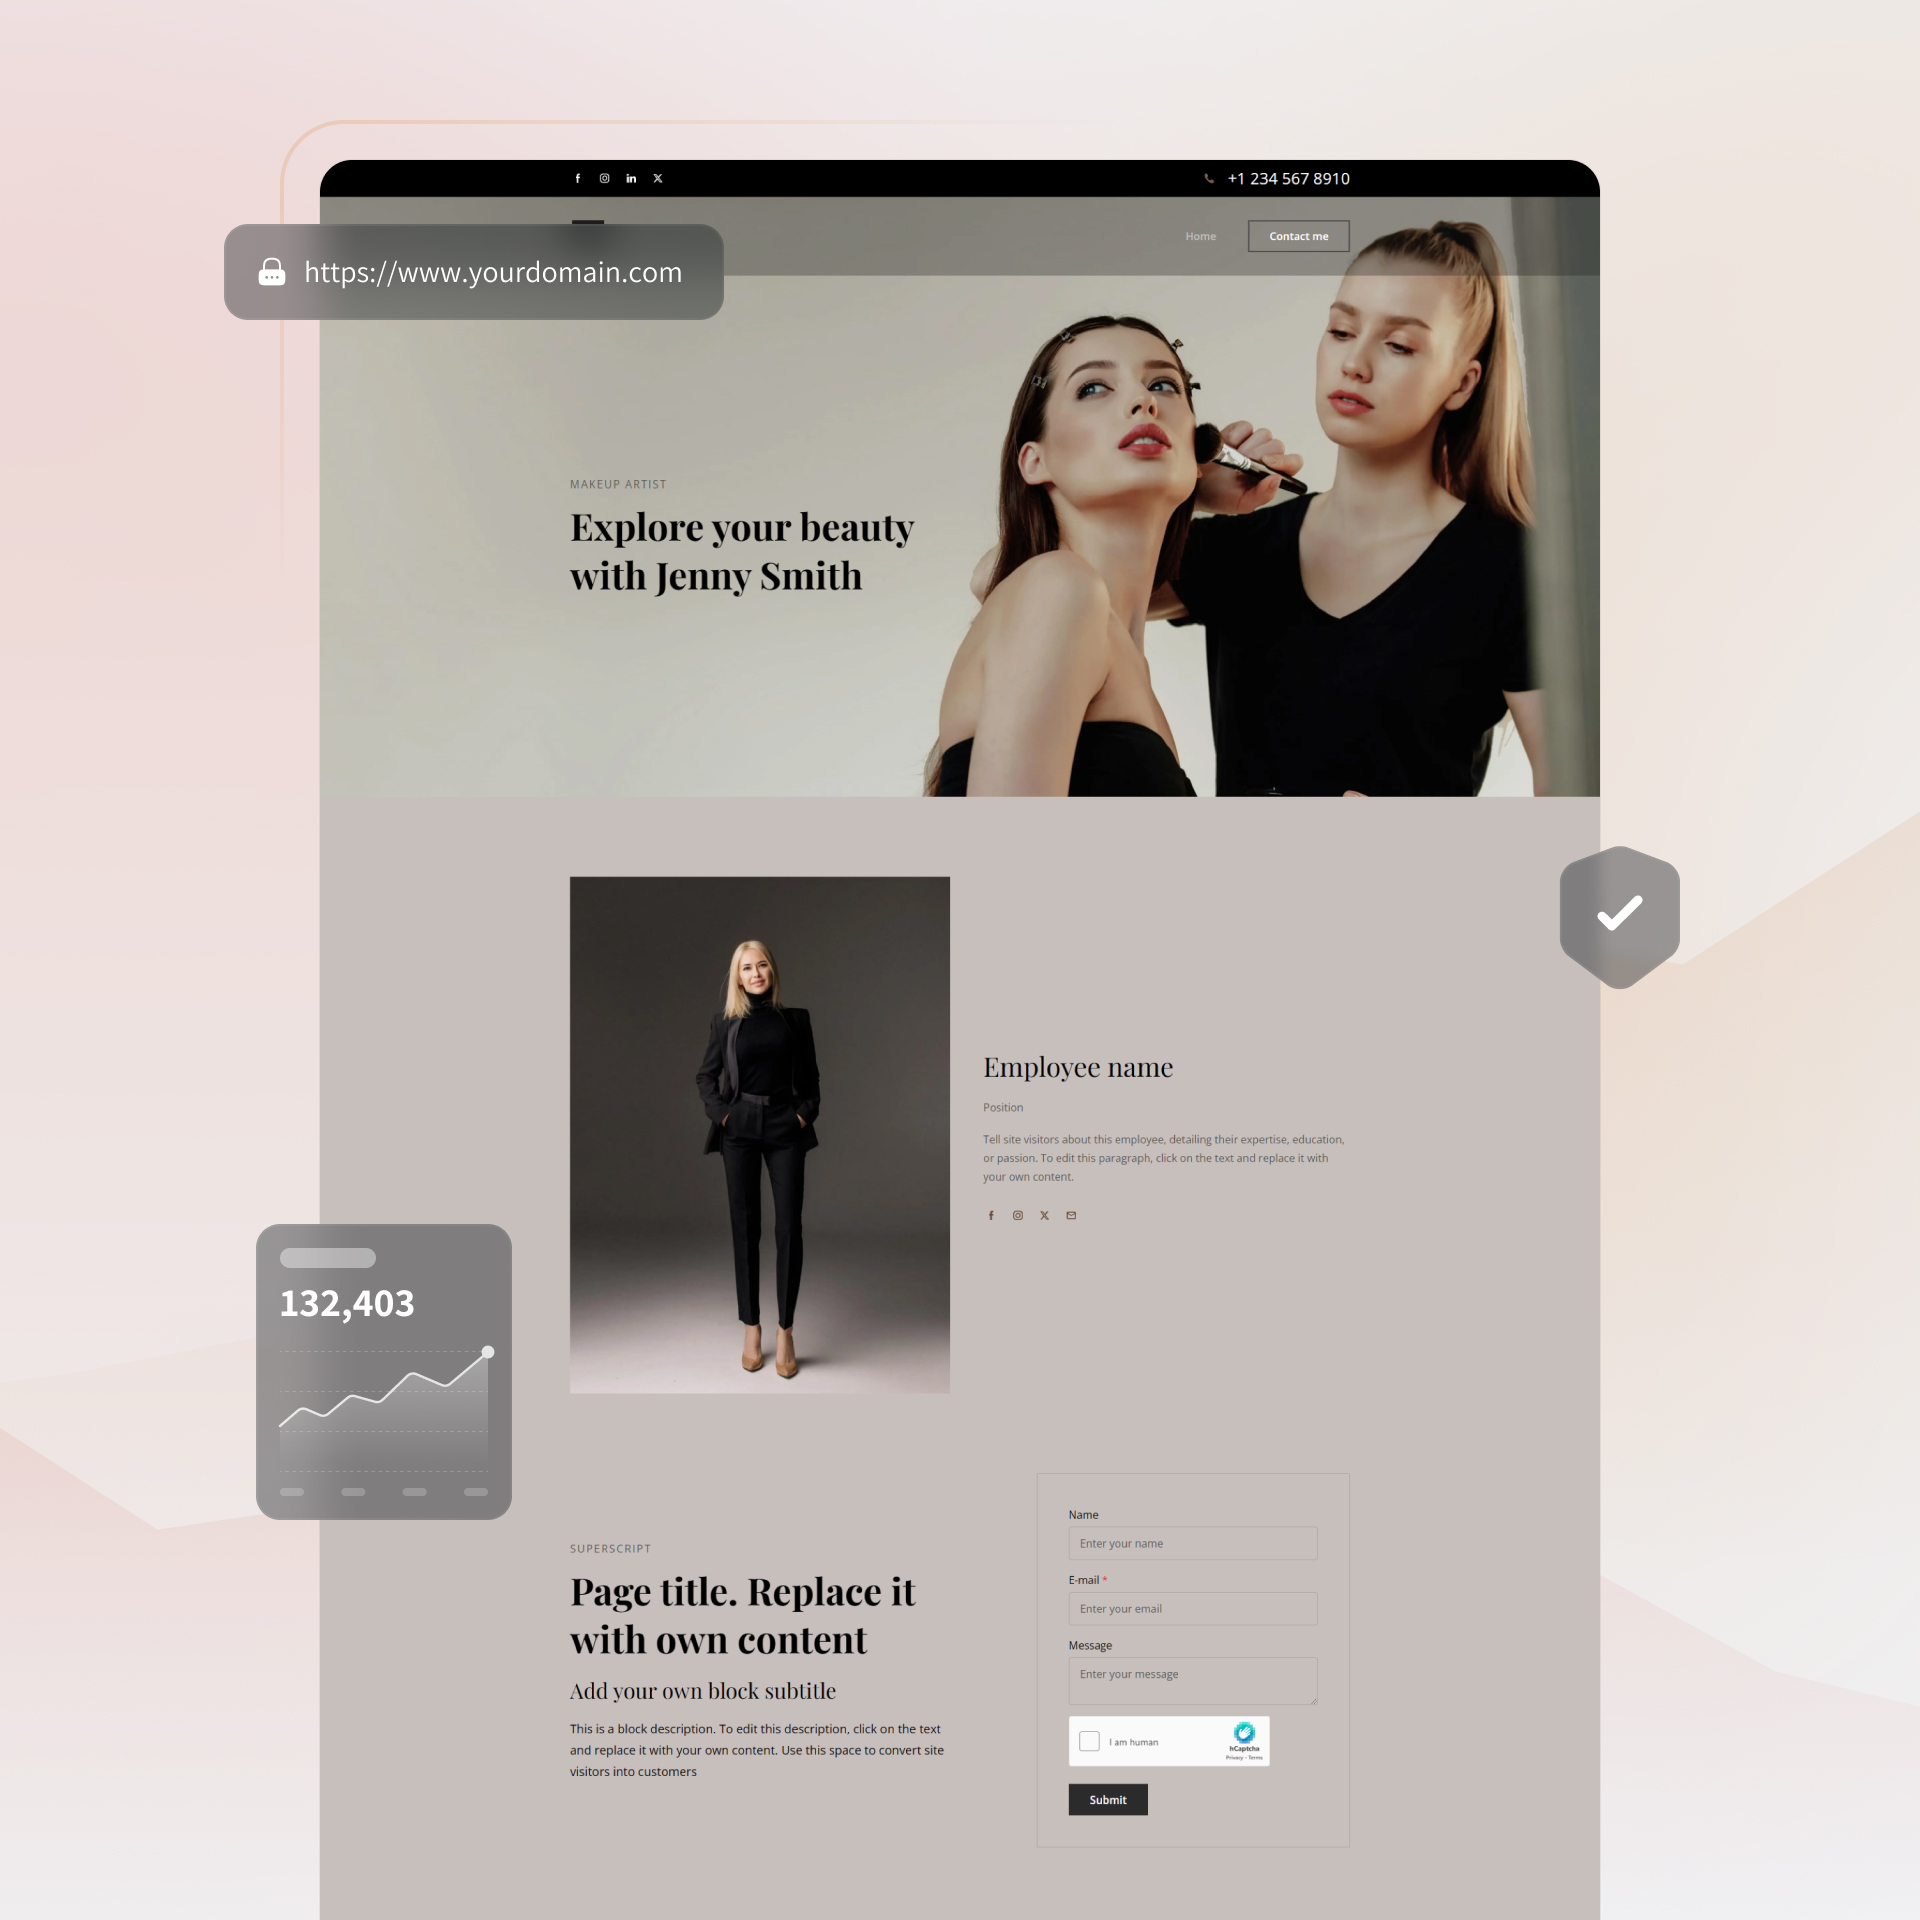The height and width of the screenshot is (1920, 1920).
Task: Enable the human verification toggle
Action: click(1088, 1741)
